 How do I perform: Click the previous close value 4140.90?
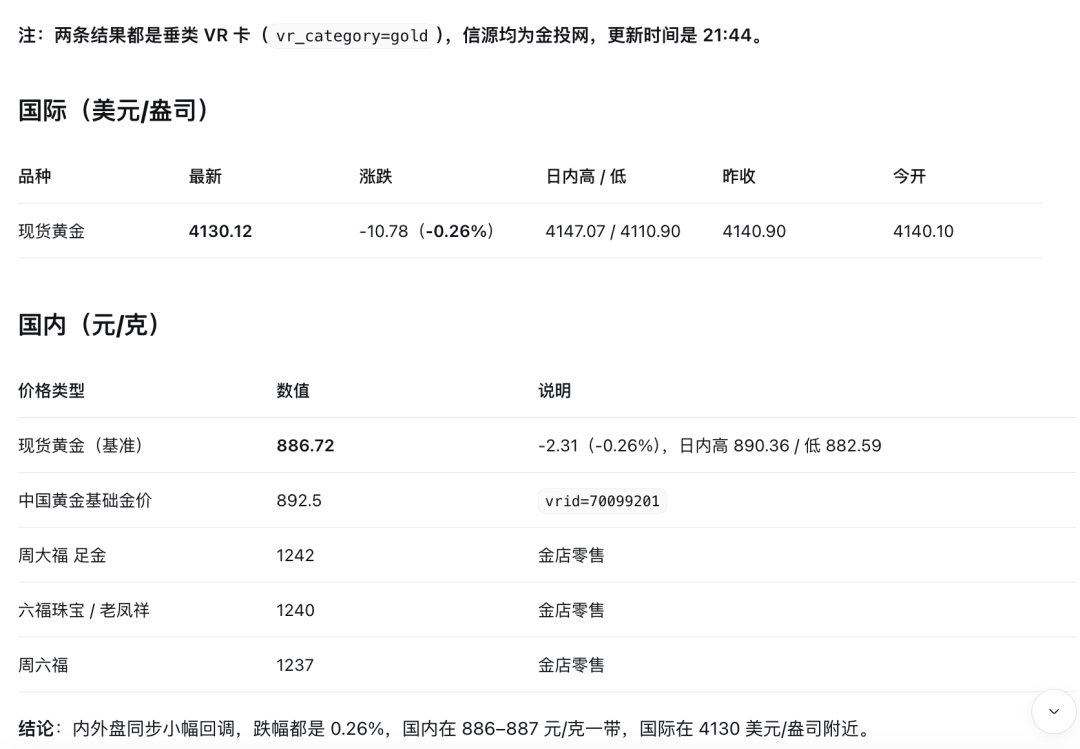pos(754,232)
